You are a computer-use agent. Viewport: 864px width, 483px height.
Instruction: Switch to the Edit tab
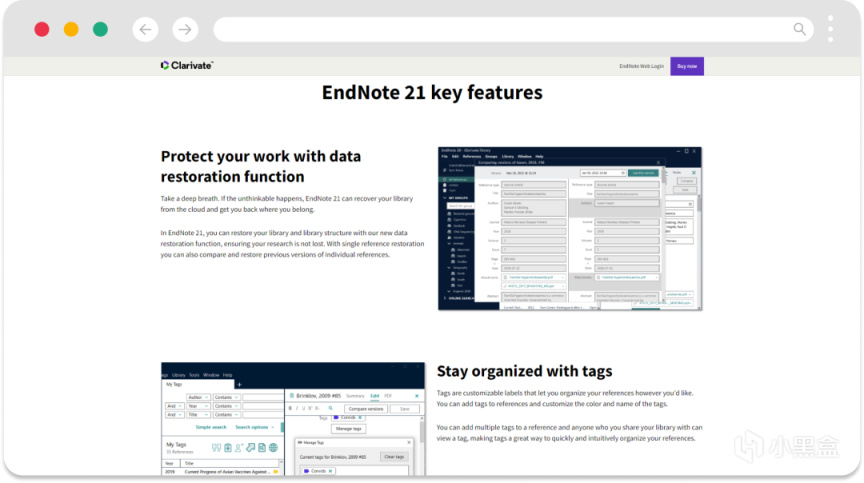375,396
